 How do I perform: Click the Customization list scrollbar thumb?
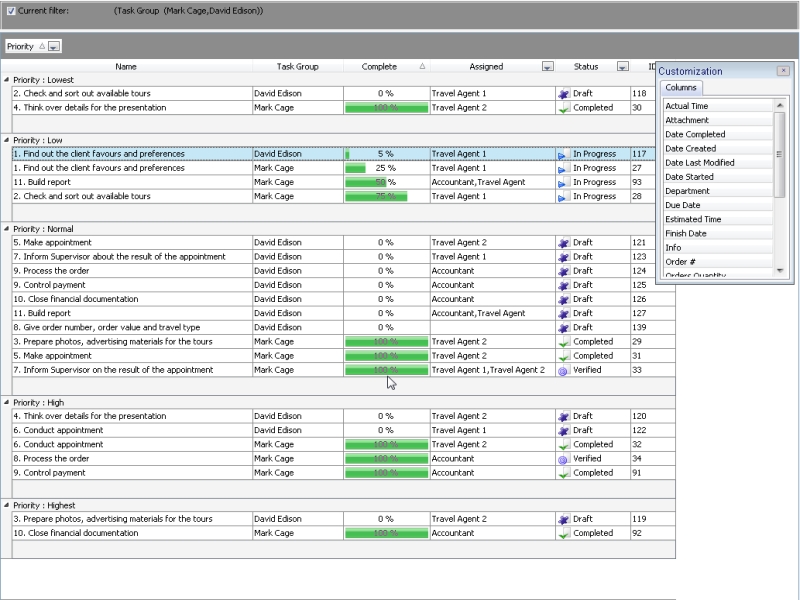tap(780, 154)
